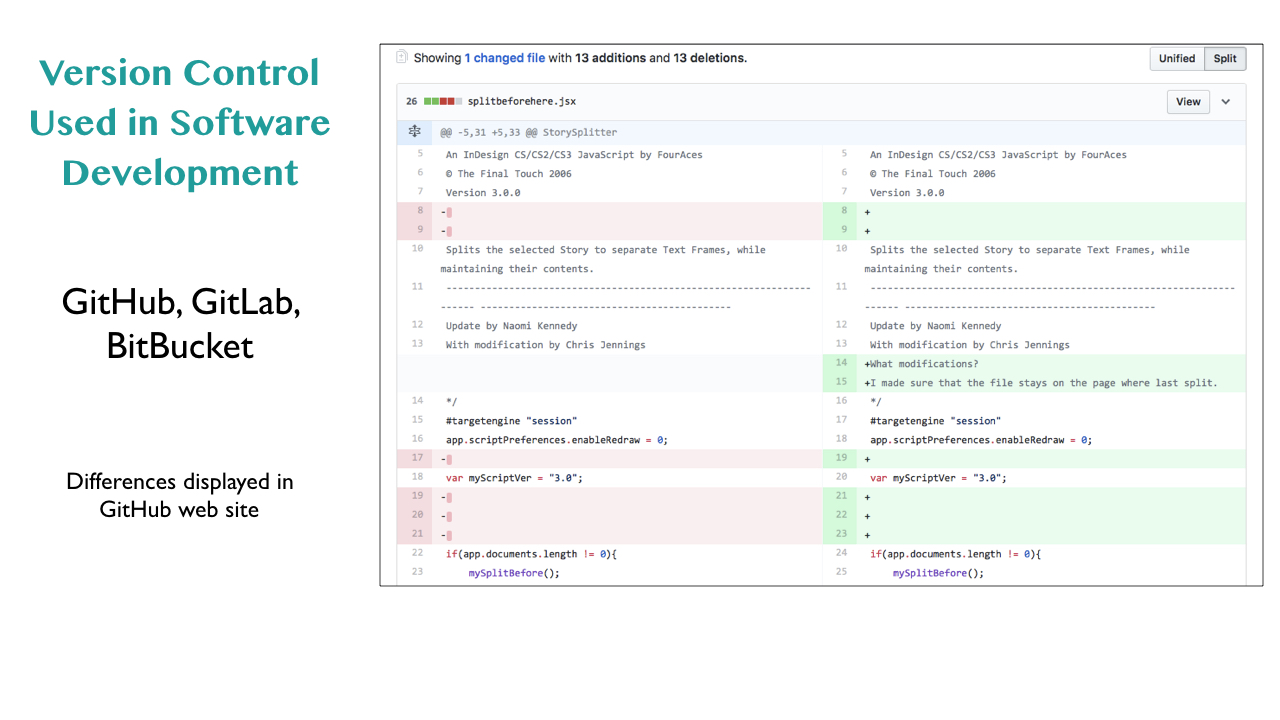
Task: Click left-side deleted line number 17
Action: (417, 459)
